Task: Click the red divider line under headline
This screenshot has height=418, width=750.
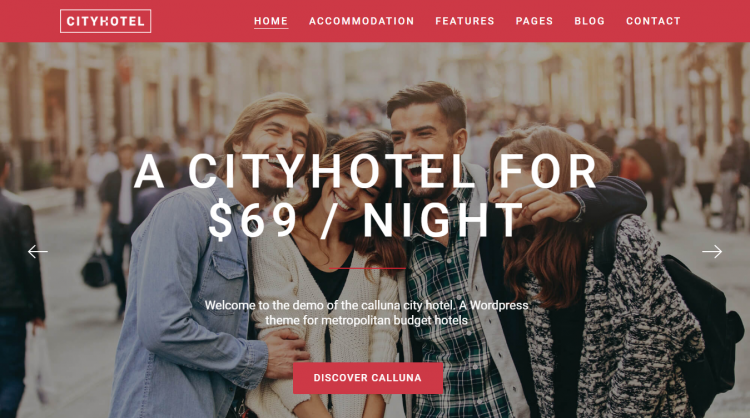Action: pos(367,268)
